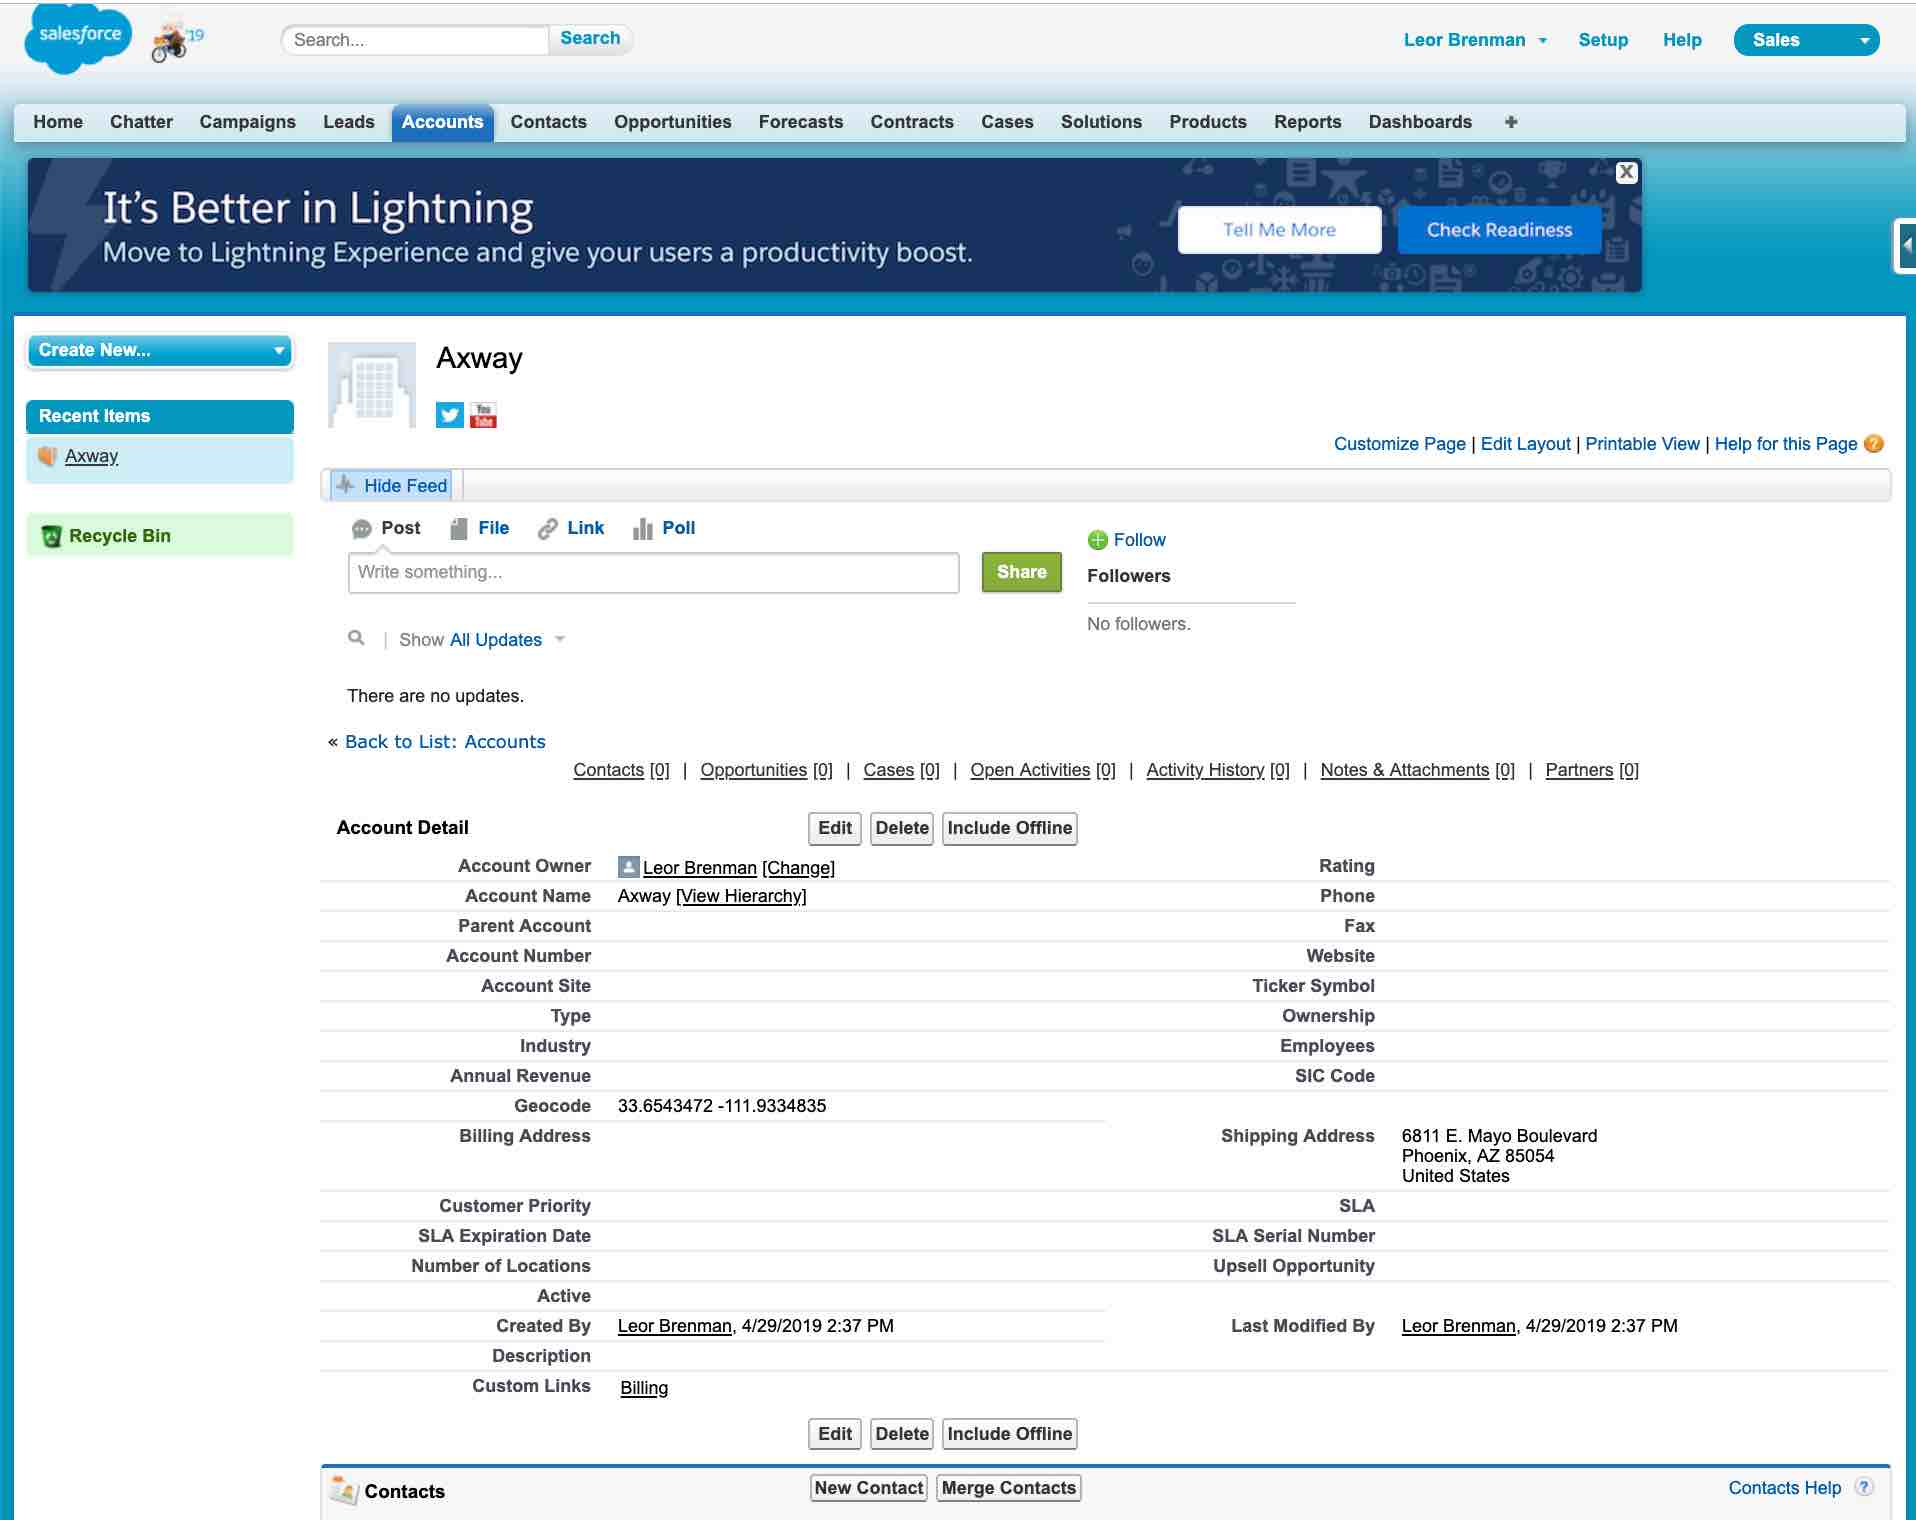This screenshot has width=1916, height=1520.
Task: Jump to the Partners related list
Action: (1579, 770)
